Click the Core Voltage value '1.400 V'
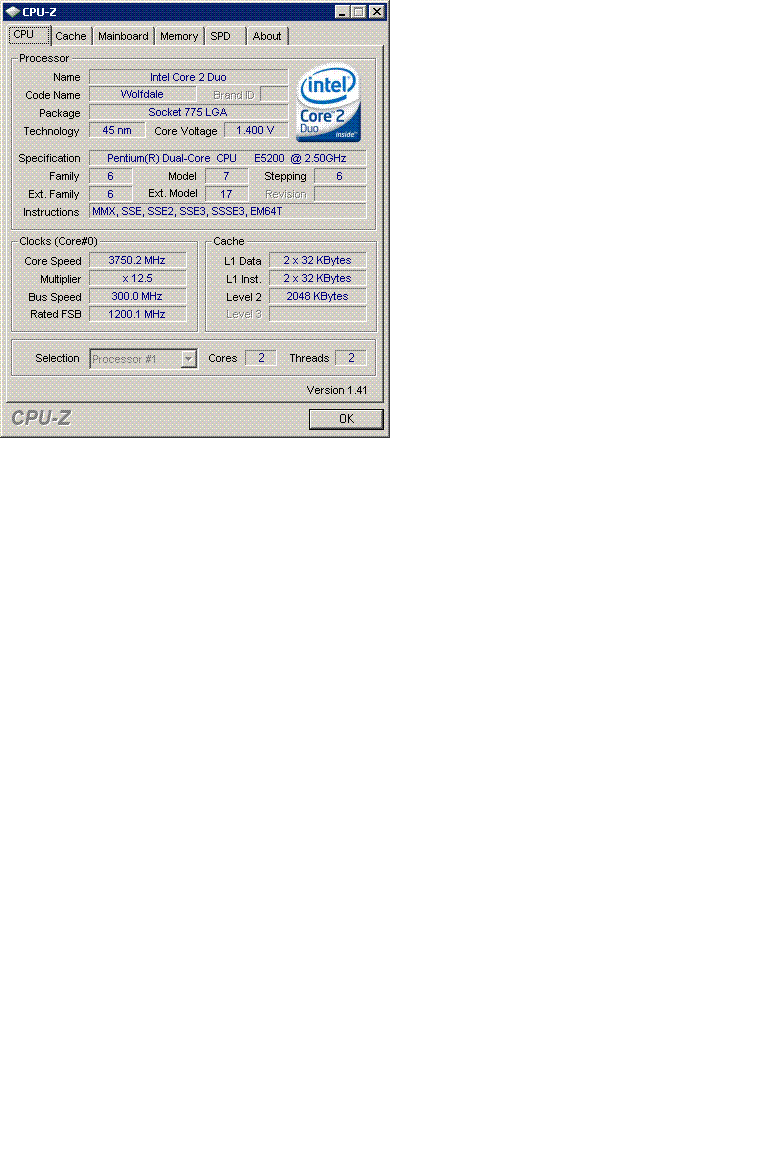The width and height of the screenshot is (768, 1157). pos(255,130)
